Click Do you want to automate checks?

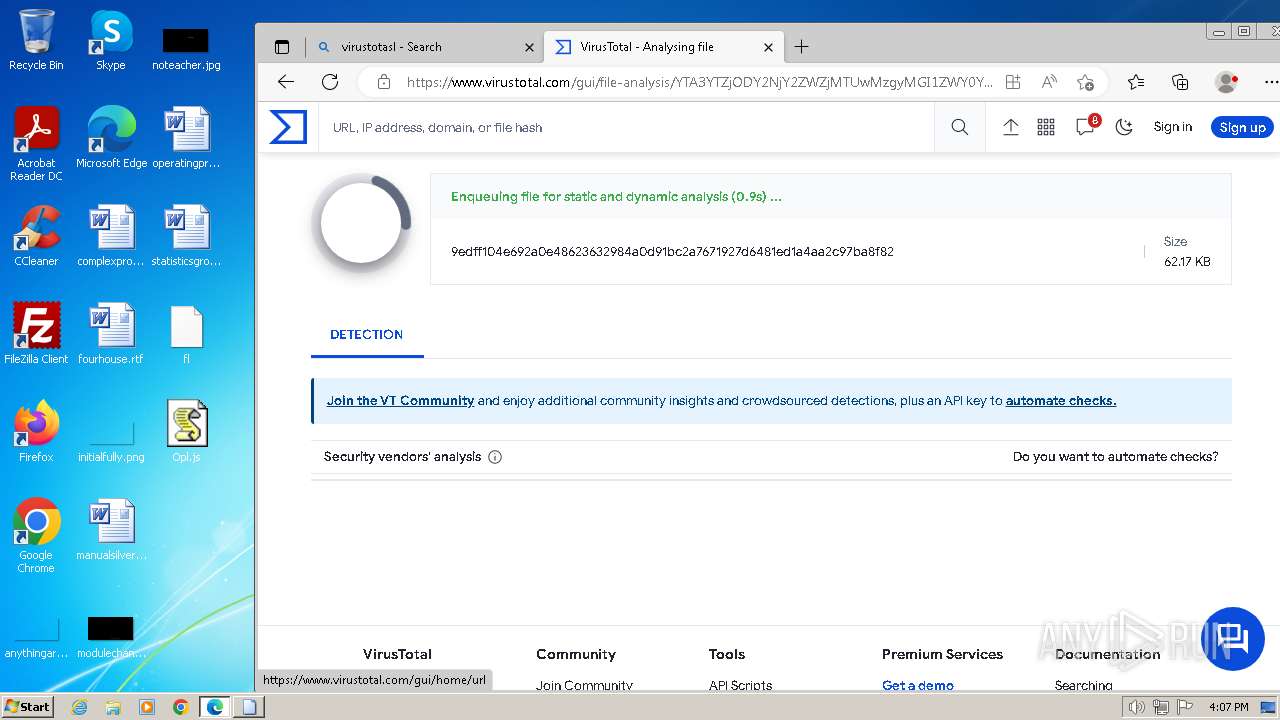(x=1115, y=456)
